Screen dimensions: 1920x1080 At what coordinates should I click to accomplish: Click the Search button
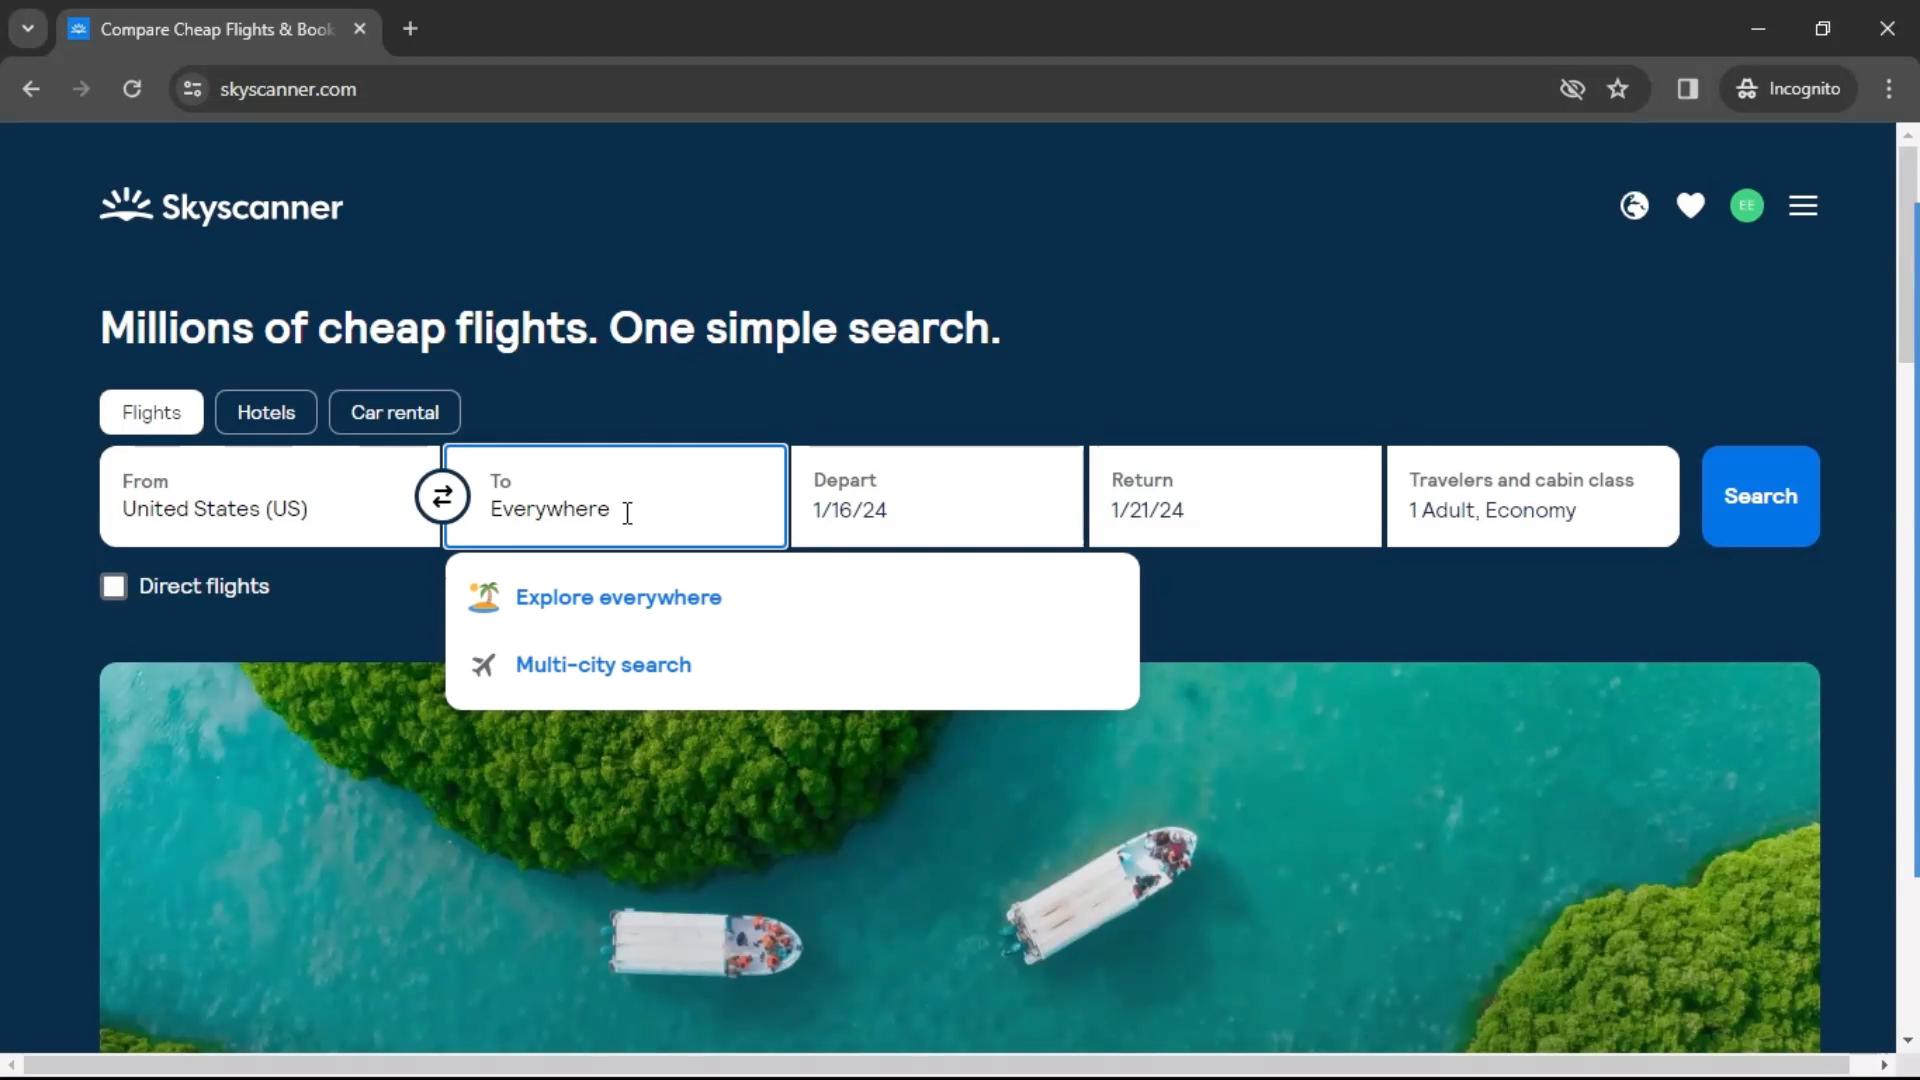(1762, 496)
